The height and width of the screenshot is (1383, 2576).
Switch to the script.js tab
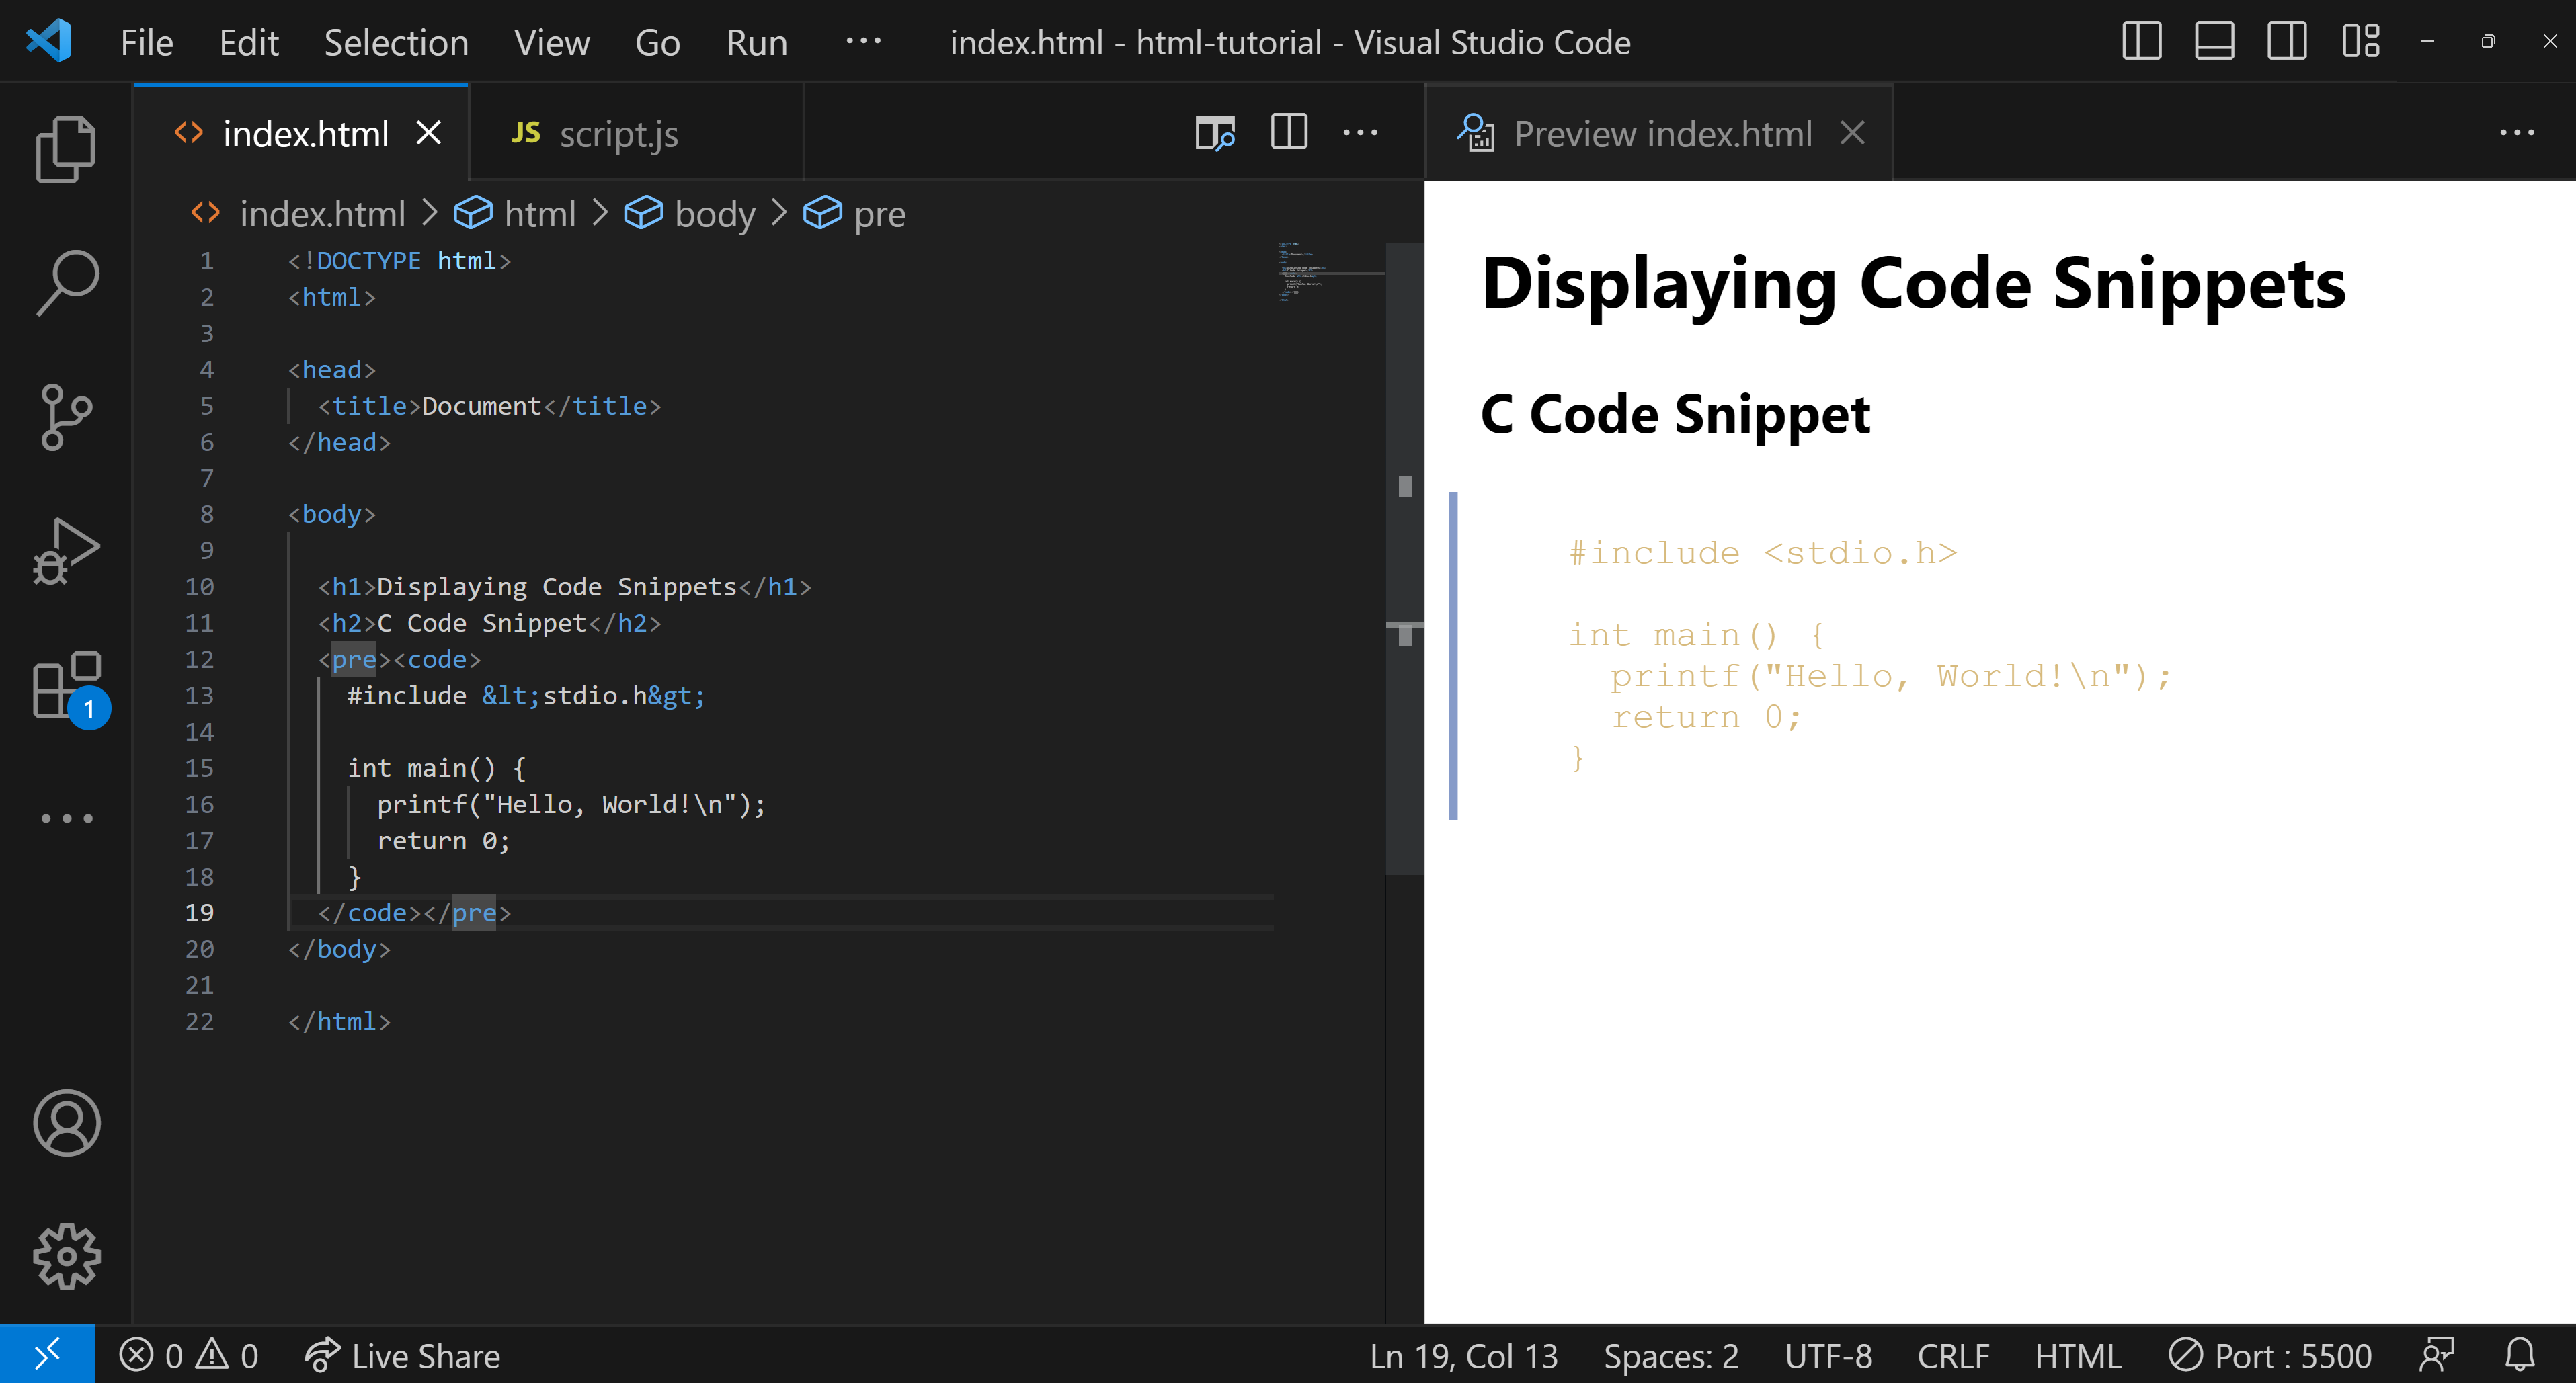point(636,133)
